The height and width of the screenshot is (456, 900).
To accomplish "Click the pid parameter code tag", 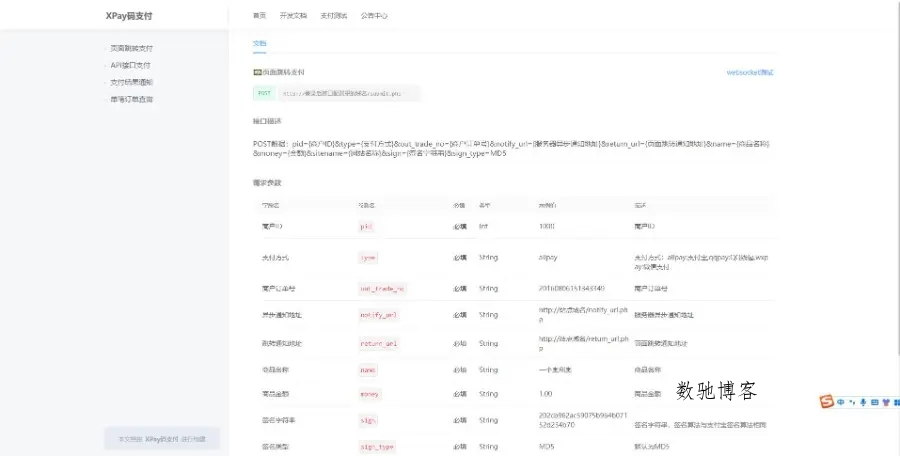I will (366, 227).
